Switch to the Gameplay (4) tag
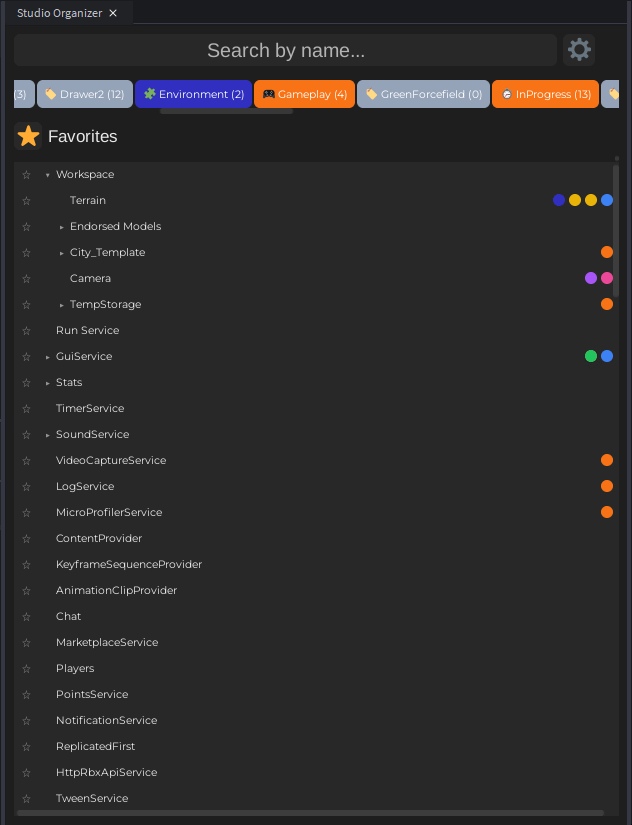This screenshot has height=825, width=632. click(x=304, y=94)
